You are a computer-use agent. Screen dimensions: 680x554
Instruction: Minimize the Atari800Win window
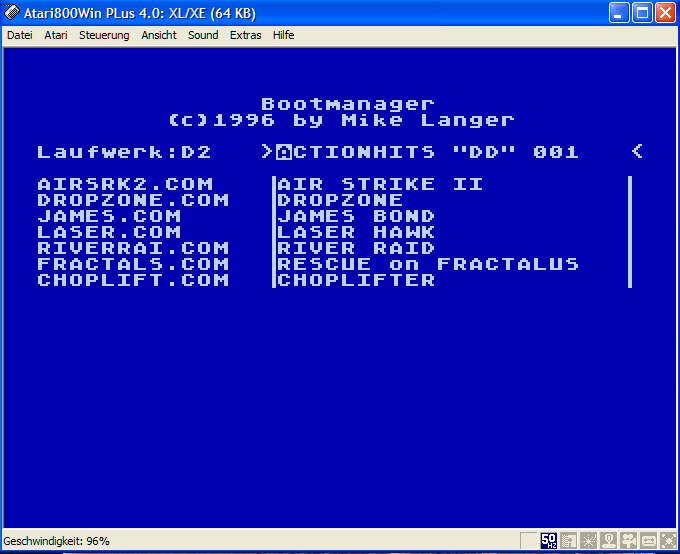click(x=619, y=13)
